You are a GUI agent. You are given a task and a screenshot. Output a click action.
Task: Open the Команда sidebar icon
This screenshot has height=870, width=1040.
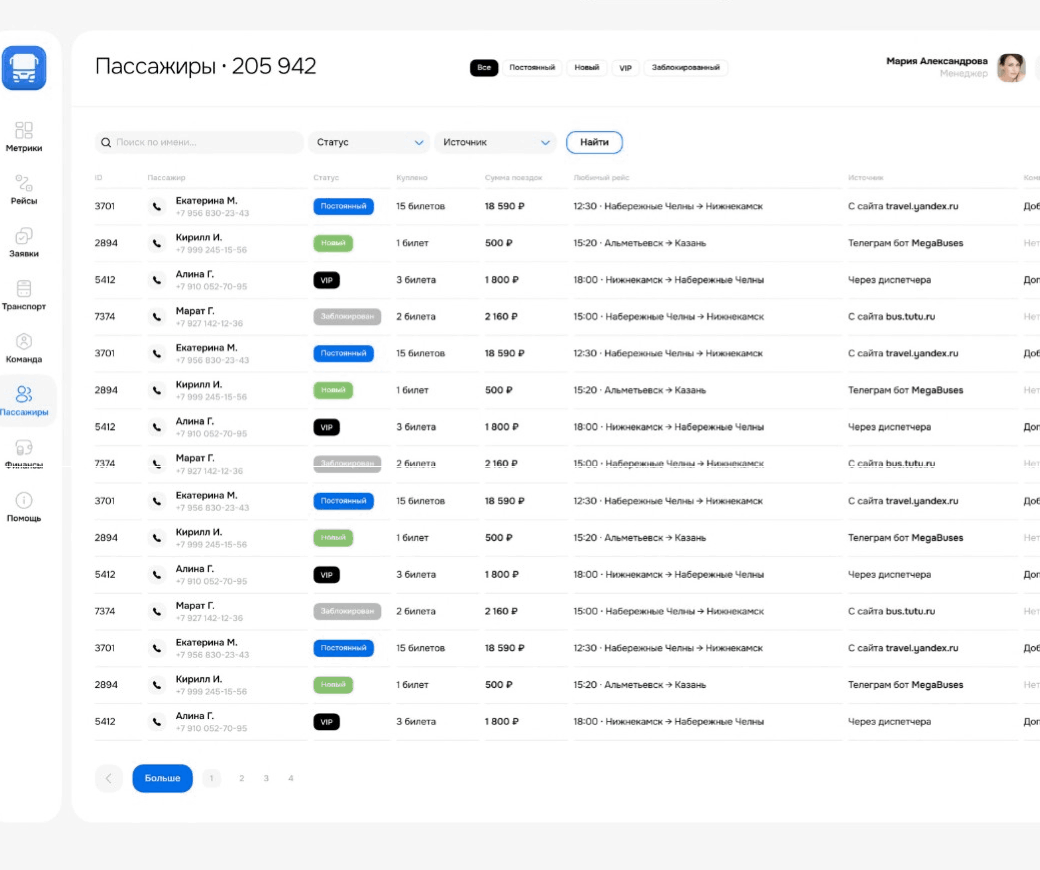(24, 342)
